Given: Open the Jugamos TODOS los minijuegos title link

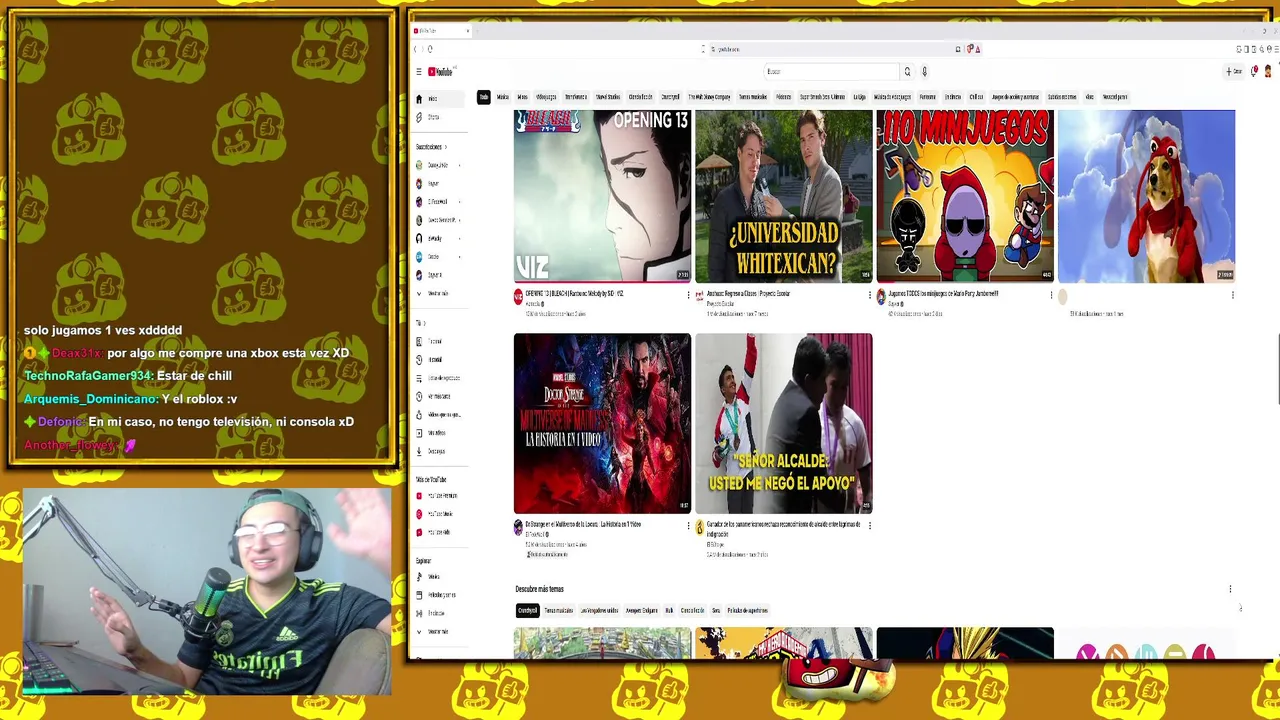Looking at the screenshot, I should [944, 294].
